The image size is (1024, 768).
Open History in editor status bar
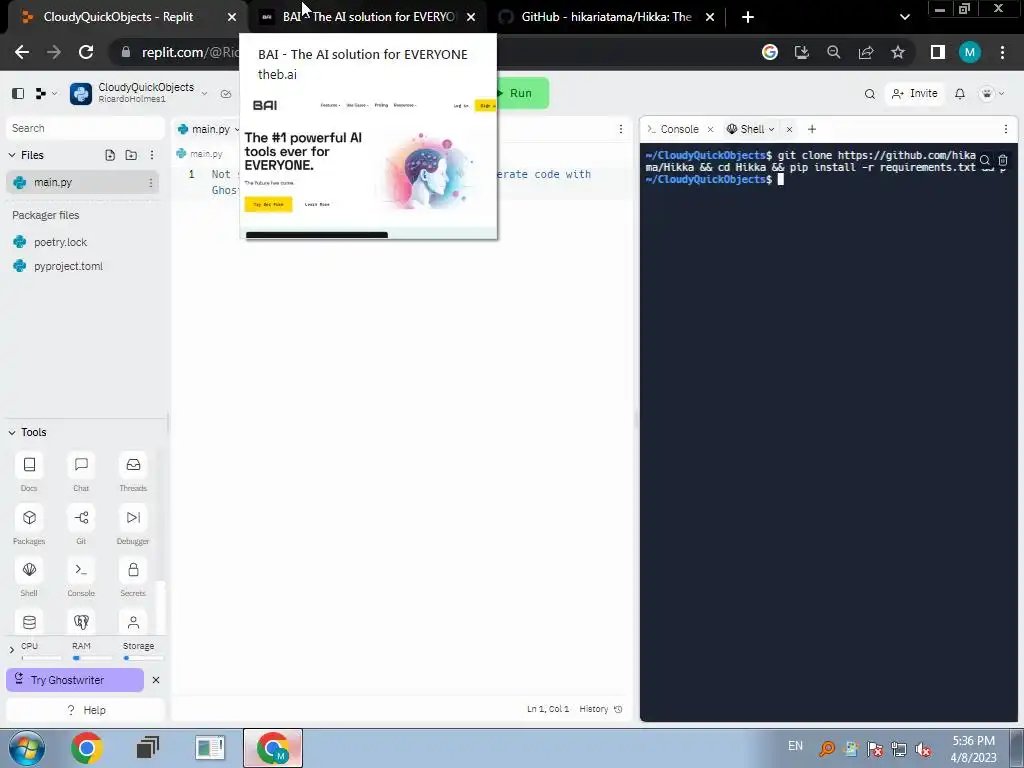[x=601, y=709]
